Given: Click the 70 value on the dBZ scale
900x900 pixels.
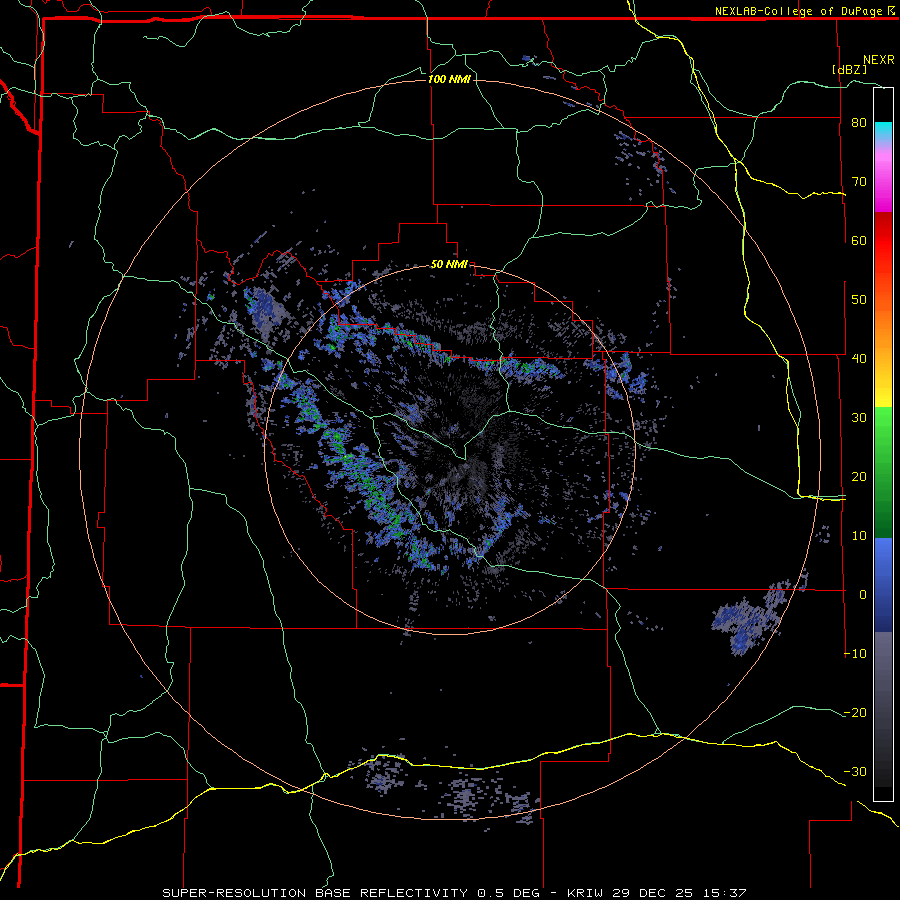Looking at the screenshot, I should pos(859,182).
